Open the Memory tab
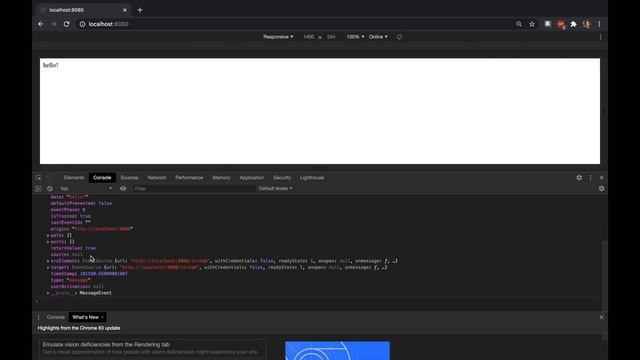The height and width of the screenshot is (360, 640). coord(221,178)
